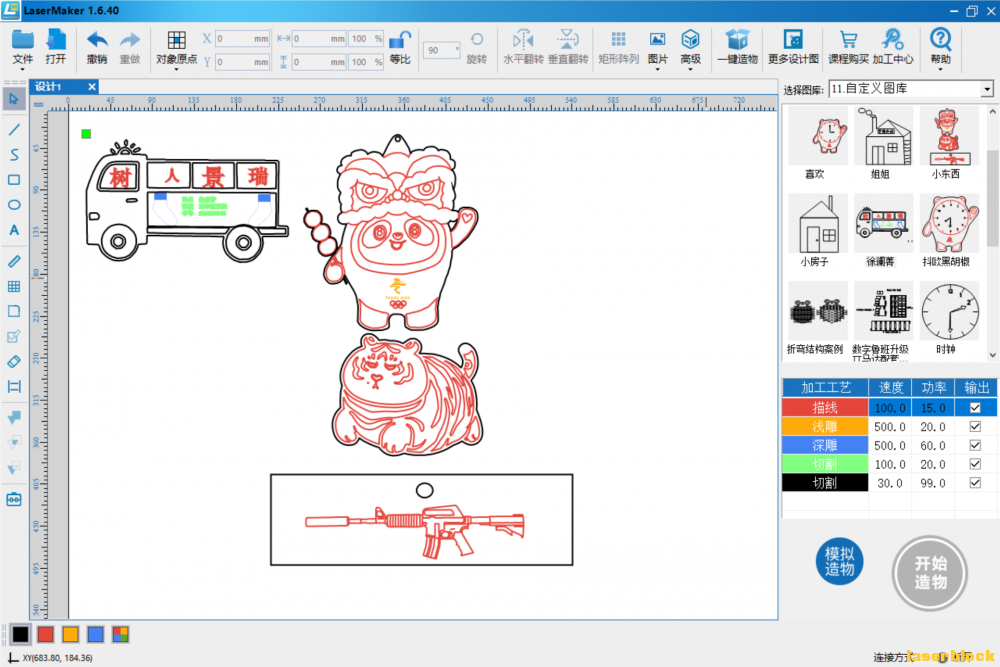Flip vertically with 垂直翻转
The height and width of the screenshot is (667, 1000).
(568, 47)
